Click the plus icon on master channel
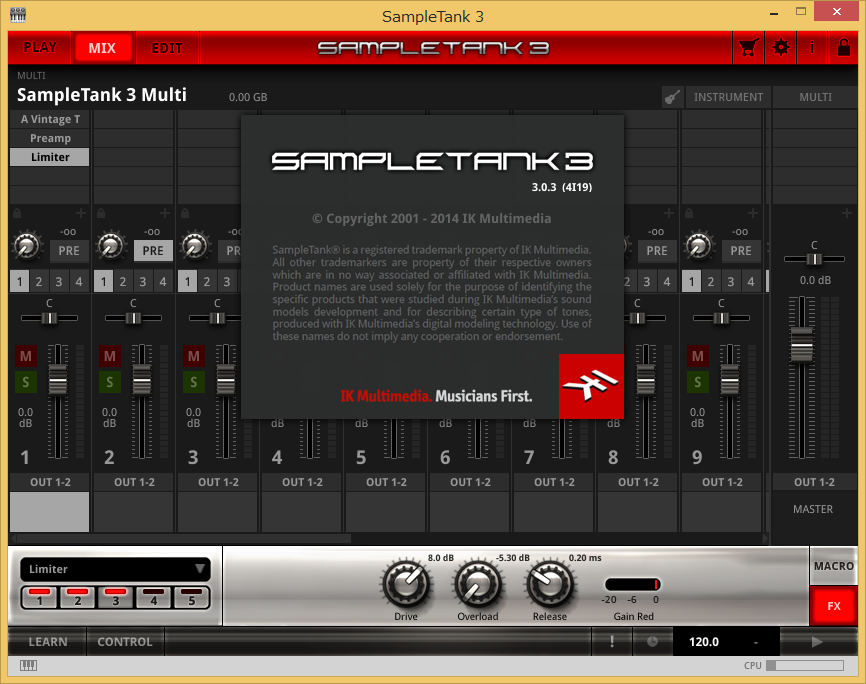The height and width of the screenshot is (684, 866). point(847,213)
